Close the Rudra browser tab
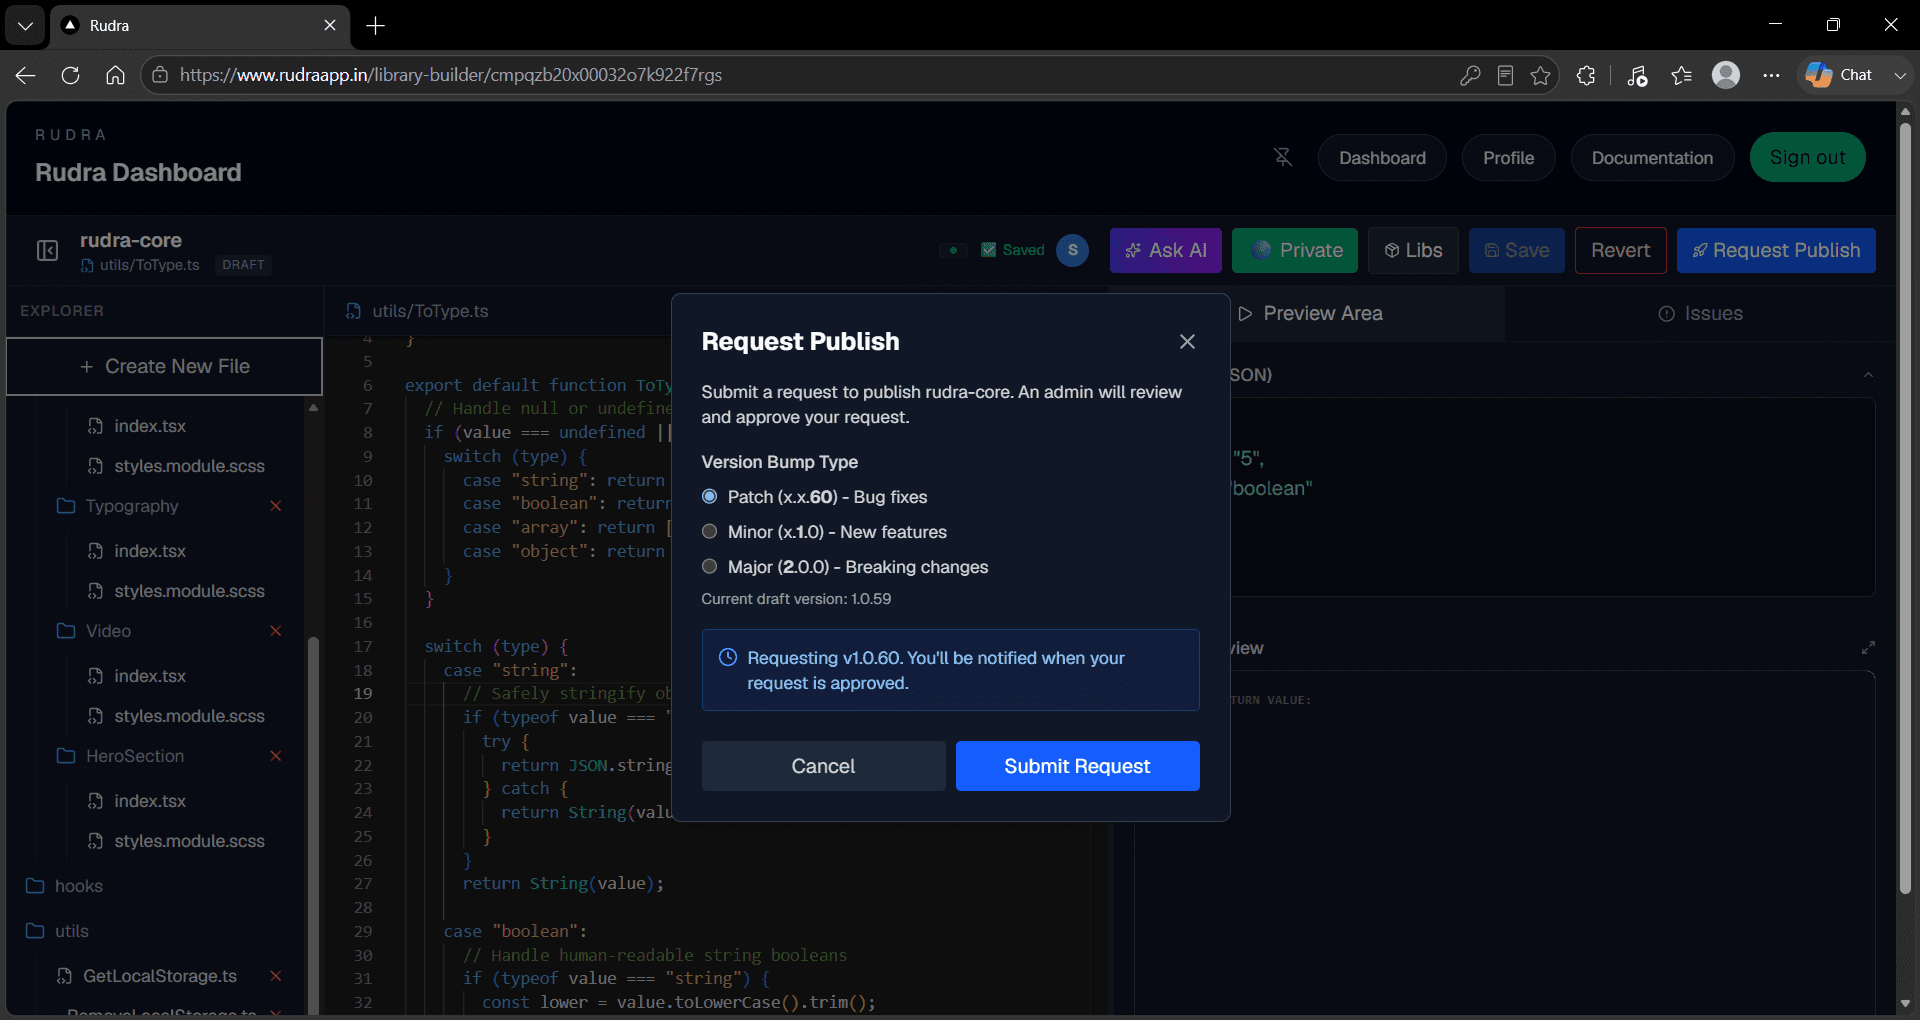This screenshot has width=1920, height=1020. tap(330, 25)
